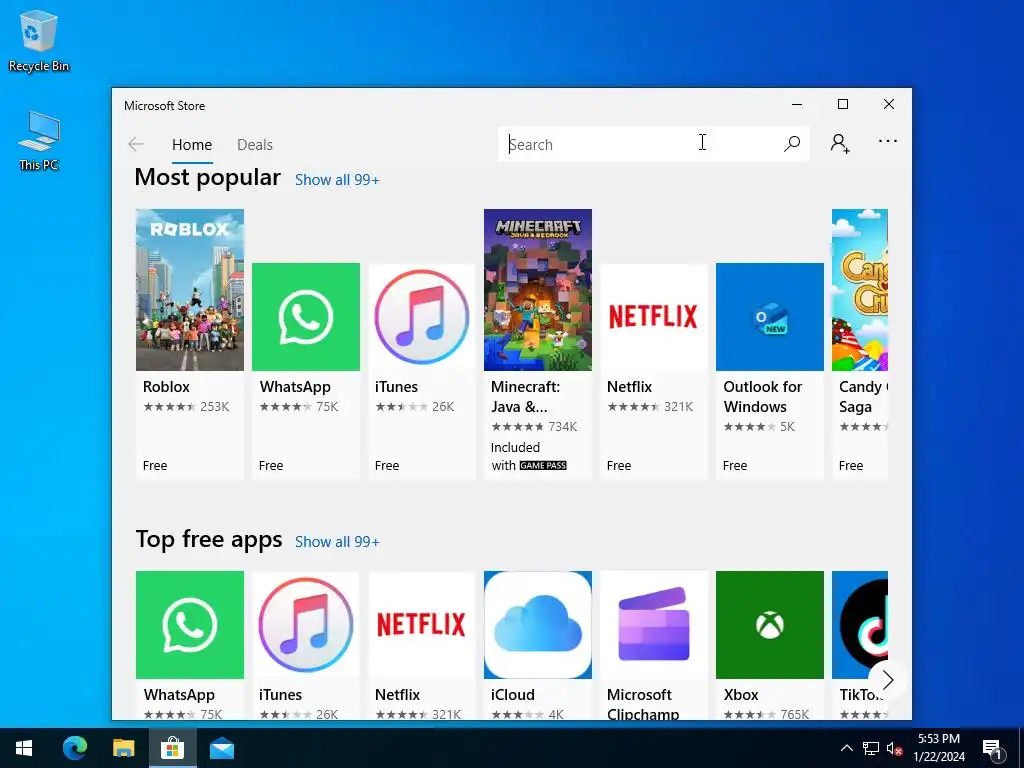Go back with the back arrow
The width and height of the screenshot is (1024, 768).
136,144
